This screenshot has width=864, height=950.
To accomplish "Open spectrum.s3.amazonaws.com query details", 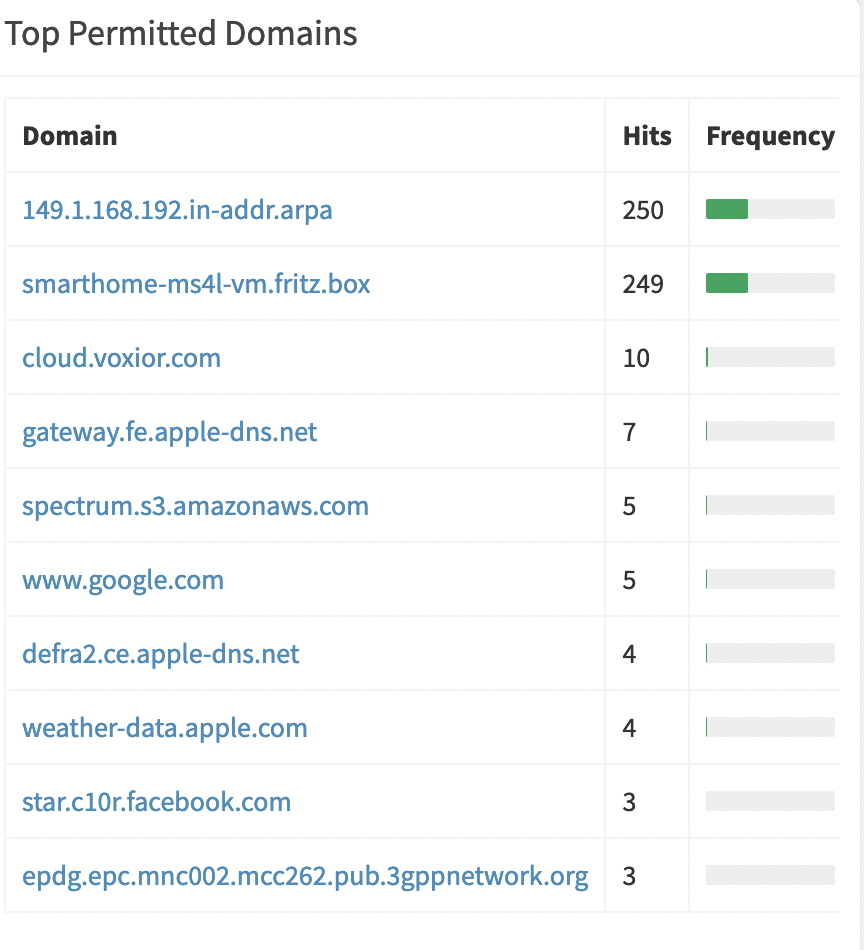I will (x=195, y=506).
